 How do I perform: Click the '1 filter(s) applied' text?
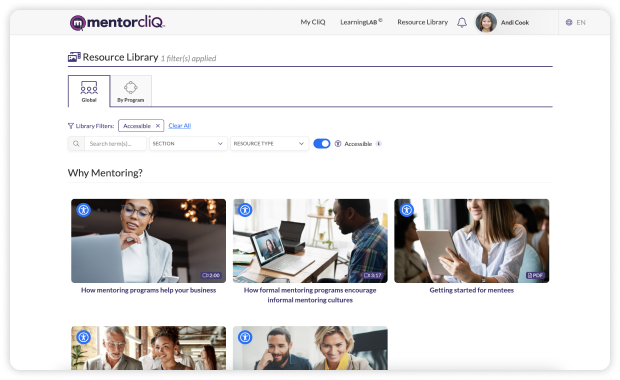tap(189, 59)
